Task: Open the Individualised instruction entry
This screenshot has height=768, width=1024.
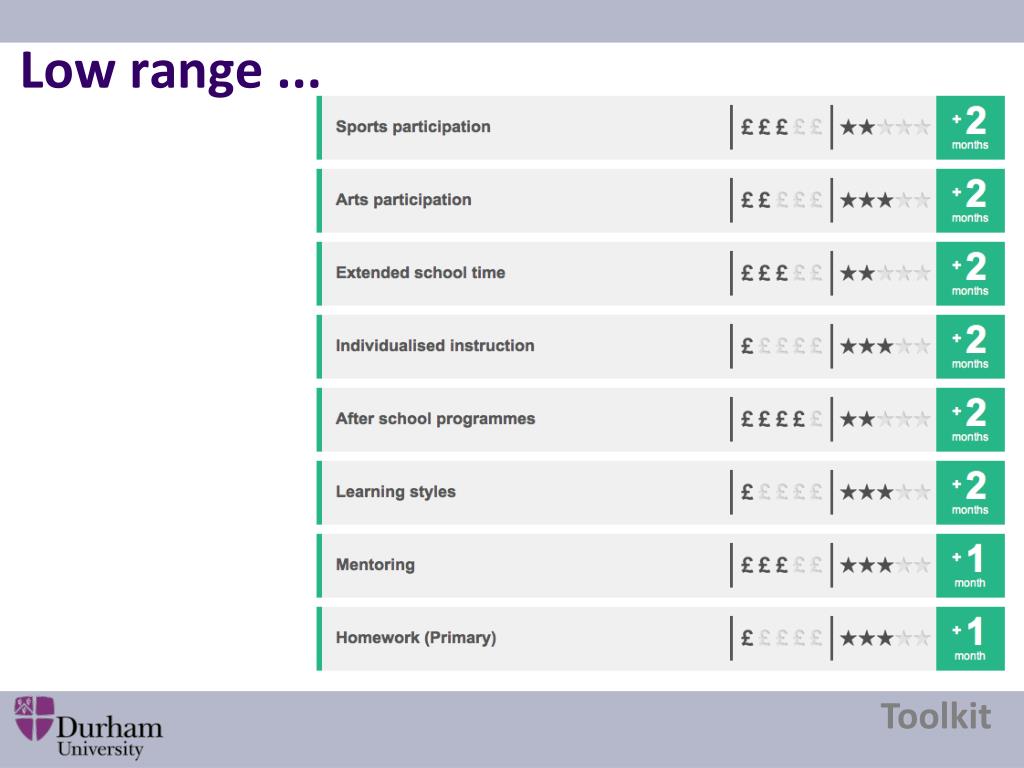Action: coord(660,347)
